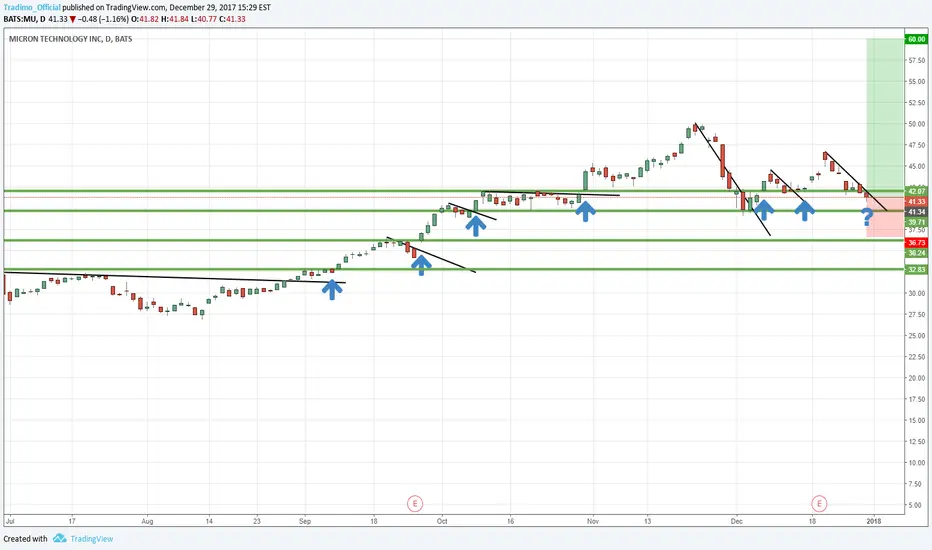Click the 'Jul' date axis label
This screenshot has height=550, width=932.
pos(10,521)
